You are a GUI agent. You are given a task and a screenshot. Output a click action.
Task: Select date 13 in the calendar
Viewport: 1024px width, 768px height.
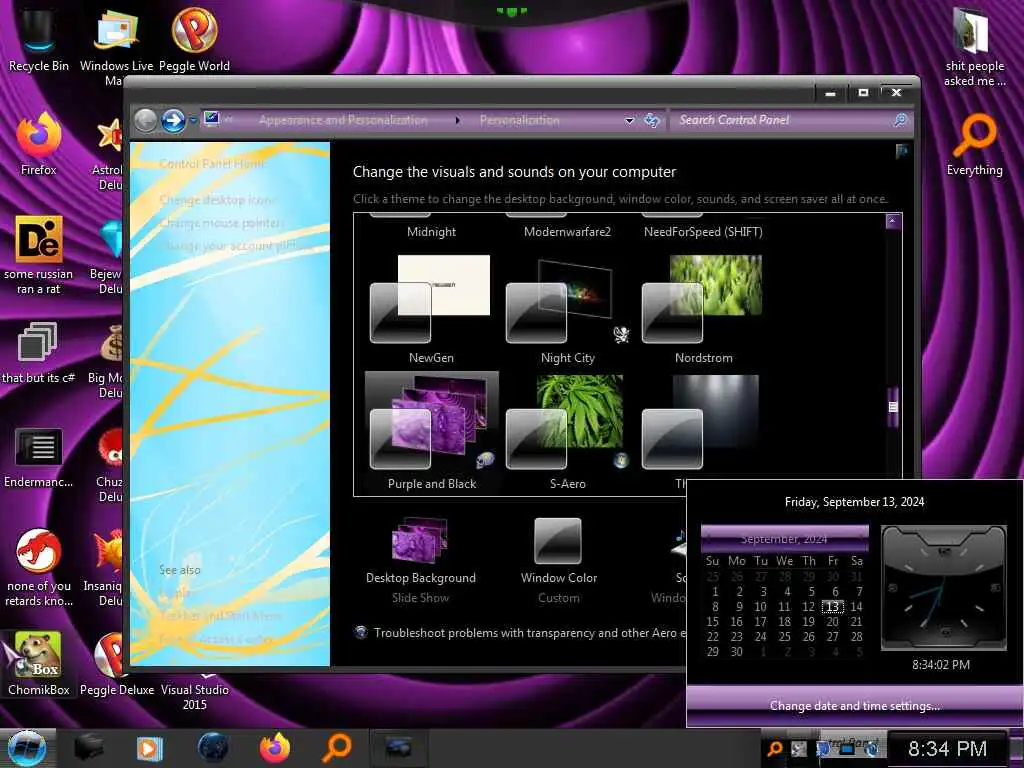click(832, 607)
